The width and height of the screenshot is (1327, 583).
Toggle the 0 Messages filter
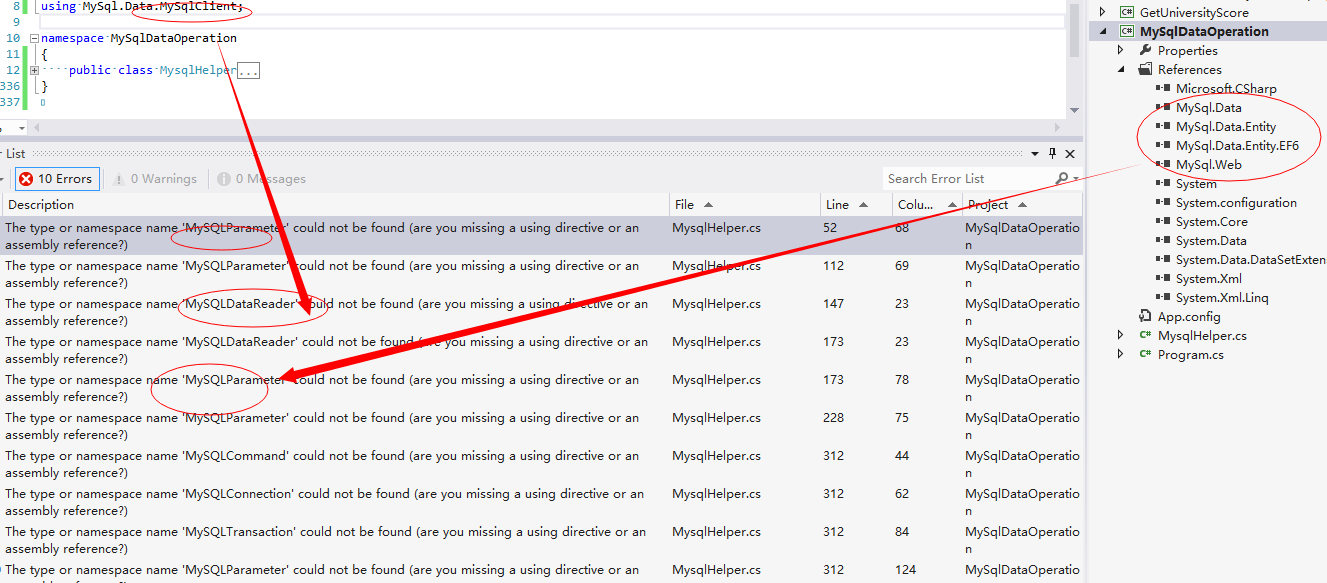[262, 179]
